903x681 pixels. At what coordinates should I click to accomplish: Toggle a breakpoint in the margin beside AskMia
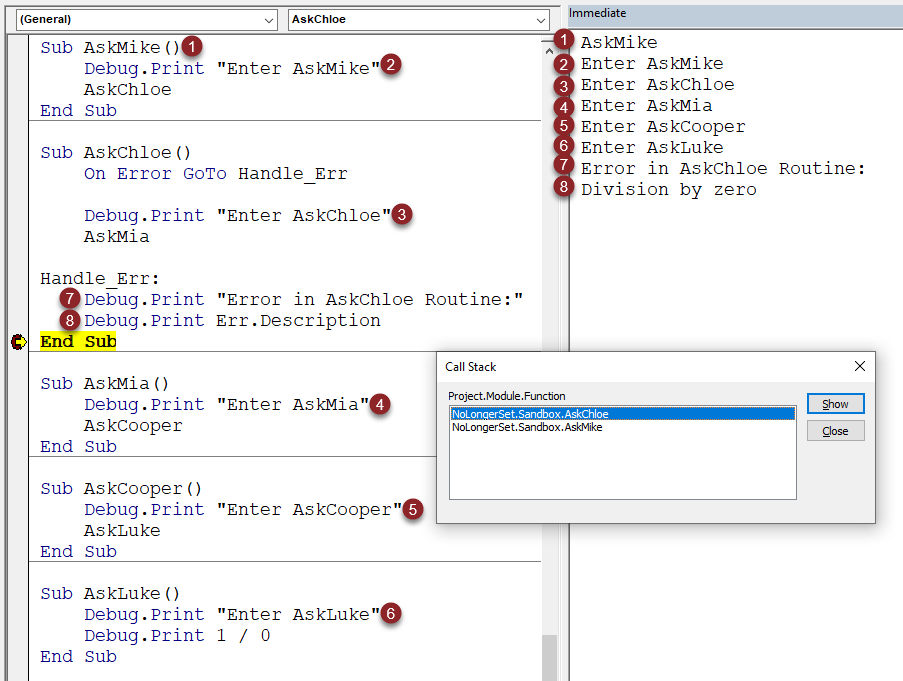18,383
